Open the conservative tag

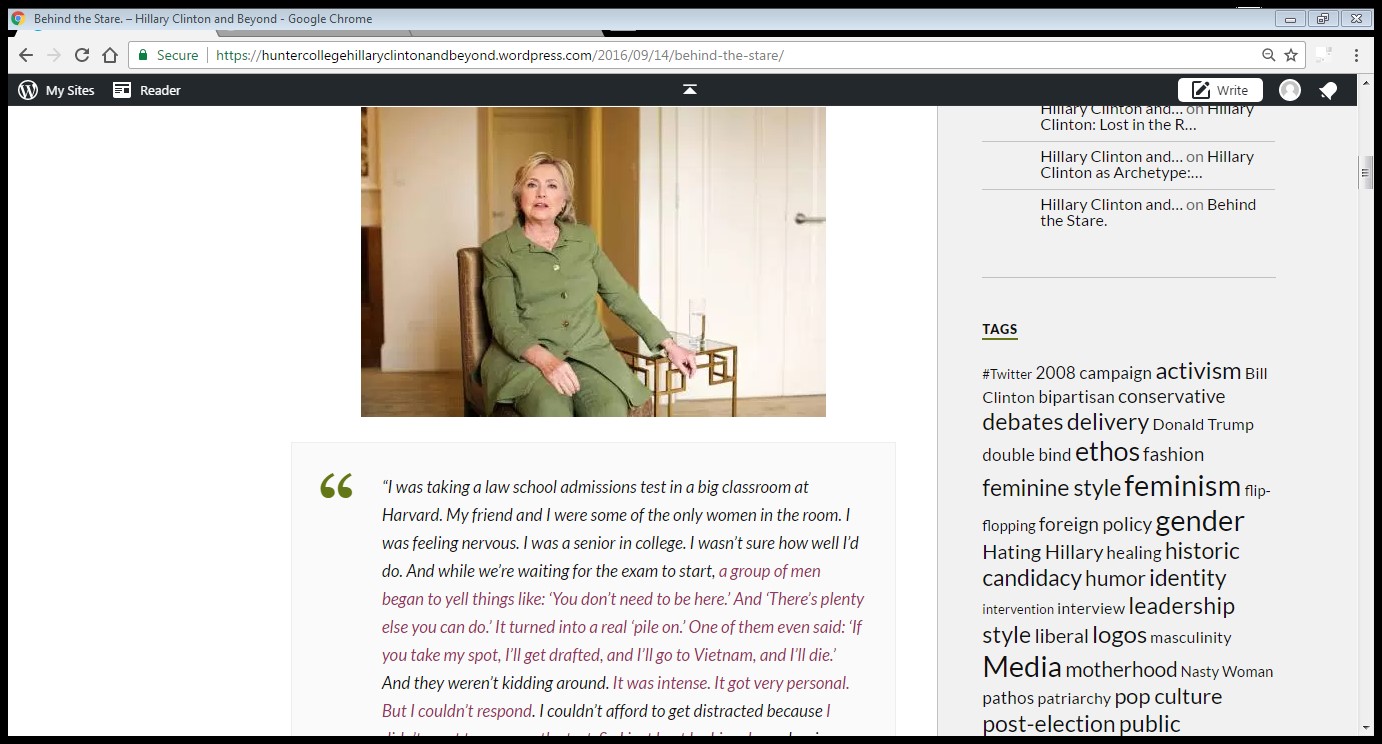pos(1171,396)
